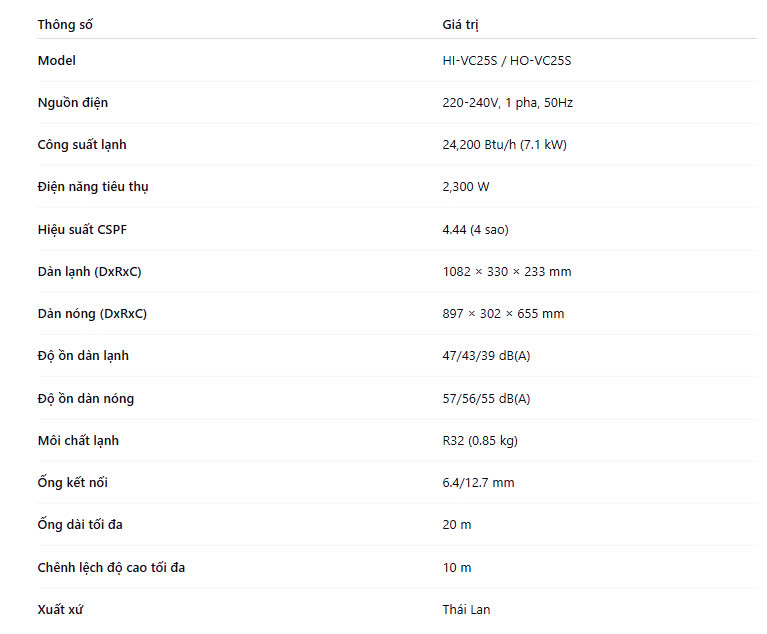The image size is (767, 634).
Task: Select the model value HI-VC25S / HO-VC25S
Action: point(506,61)
